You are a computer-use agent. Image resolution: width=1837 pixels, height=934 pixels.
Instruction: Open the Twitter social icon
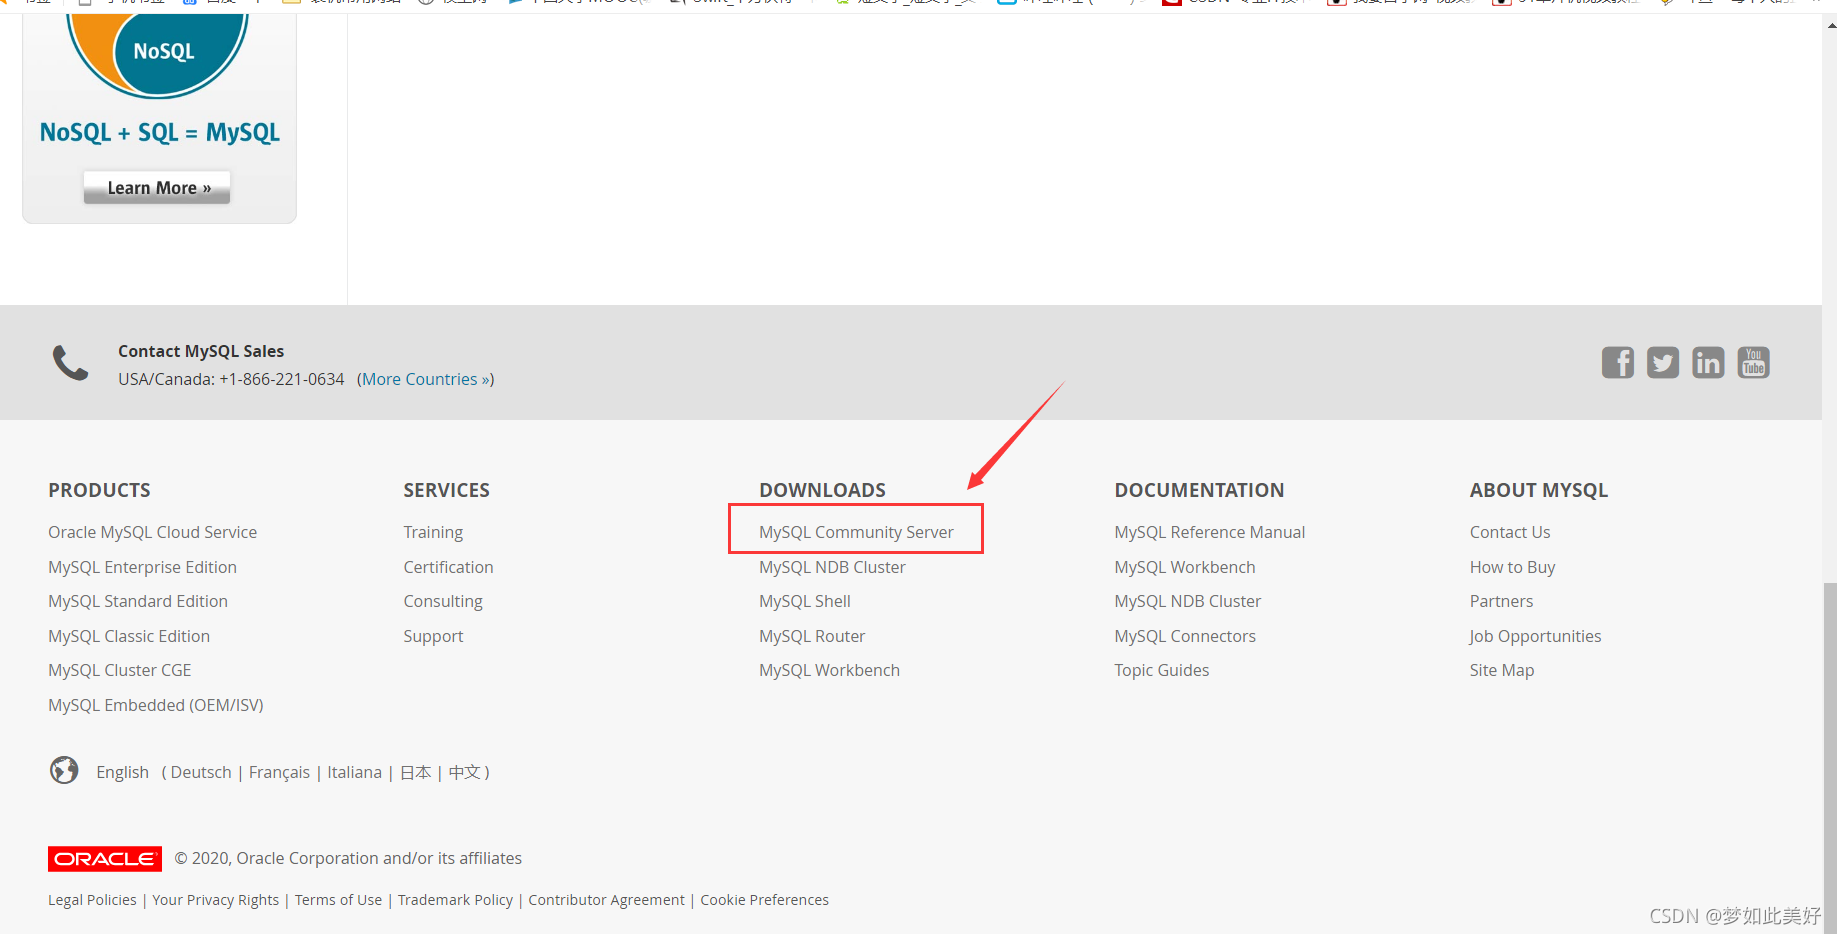pyautogui.click(x=1663, y=362)
